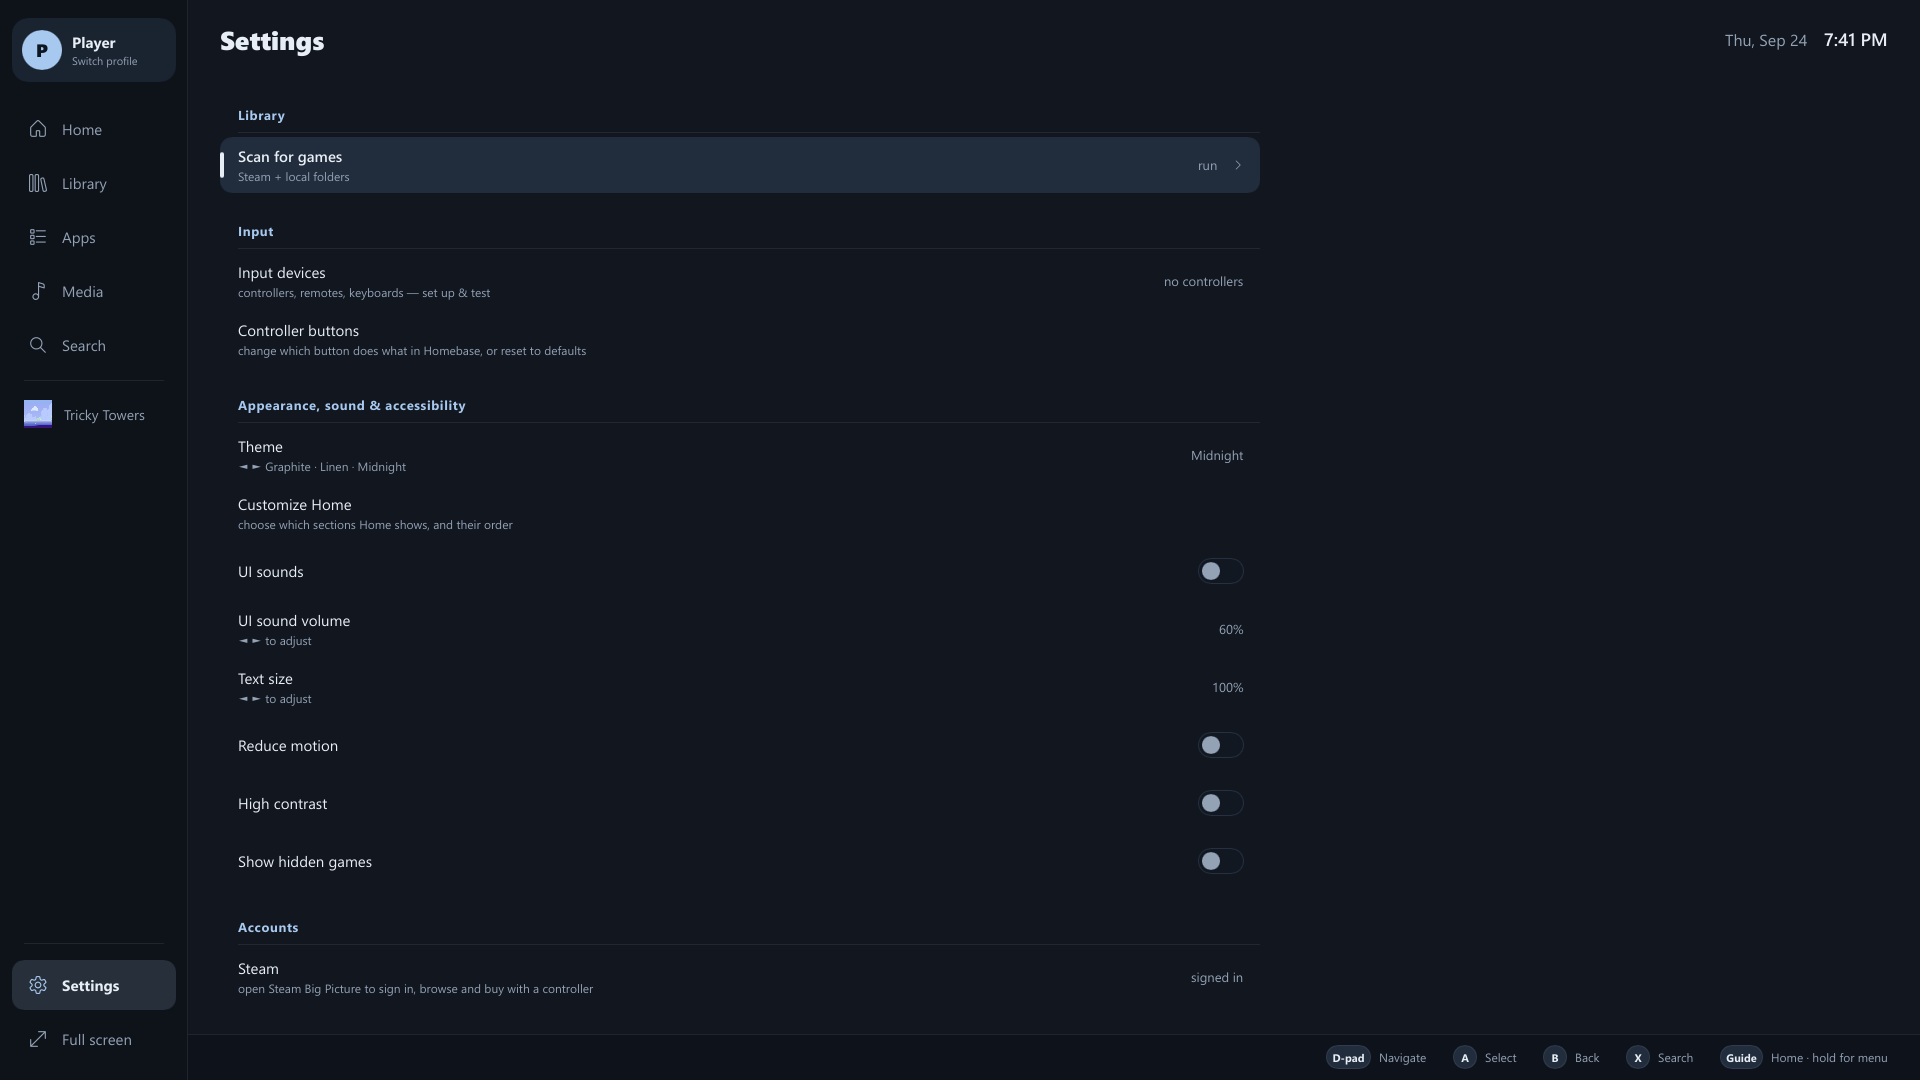This screenshot has width=1920, height=1080.
Task: Select the Theme setting row
Action: pyautogui.click(x=740, y=455)
